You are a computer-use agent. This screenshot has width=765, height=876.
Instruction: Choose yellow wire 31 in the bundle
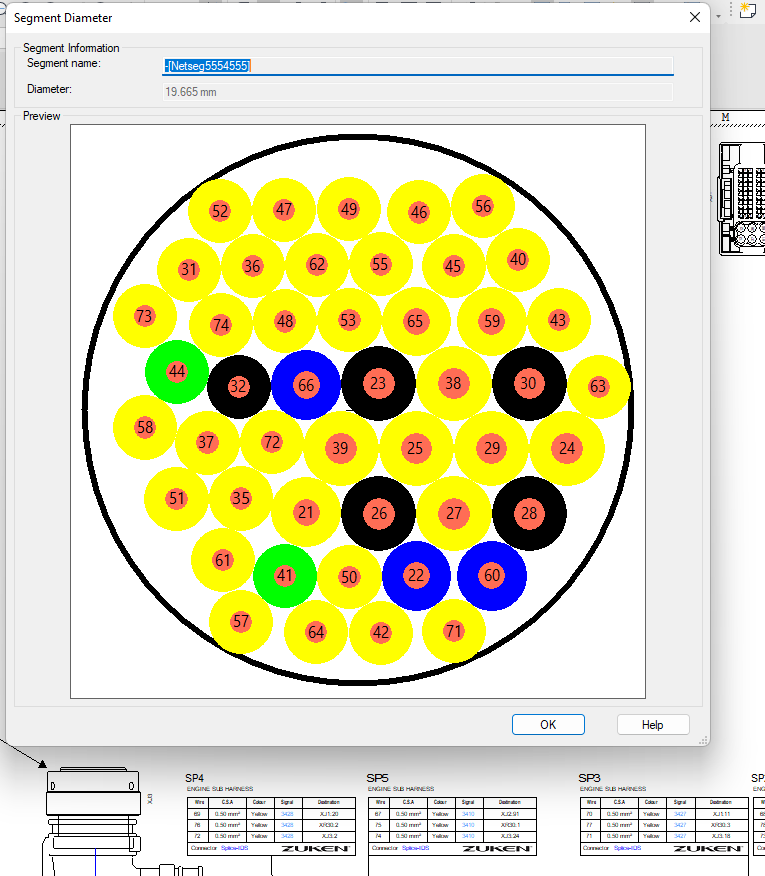click(189, 270)
